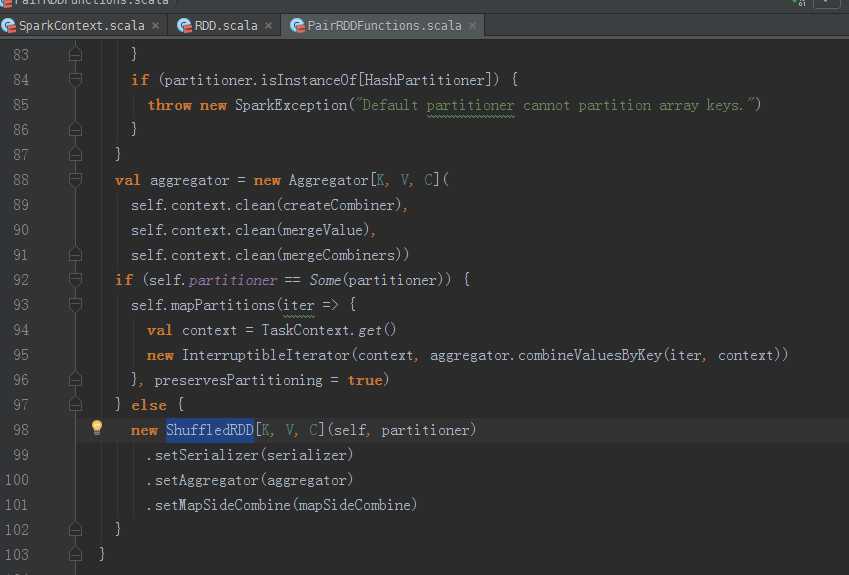Image resolution: width=849 pixels, height=575 pixels.
Task: Fold the if self.partitioner block at line 92
Action: (75, 279)
